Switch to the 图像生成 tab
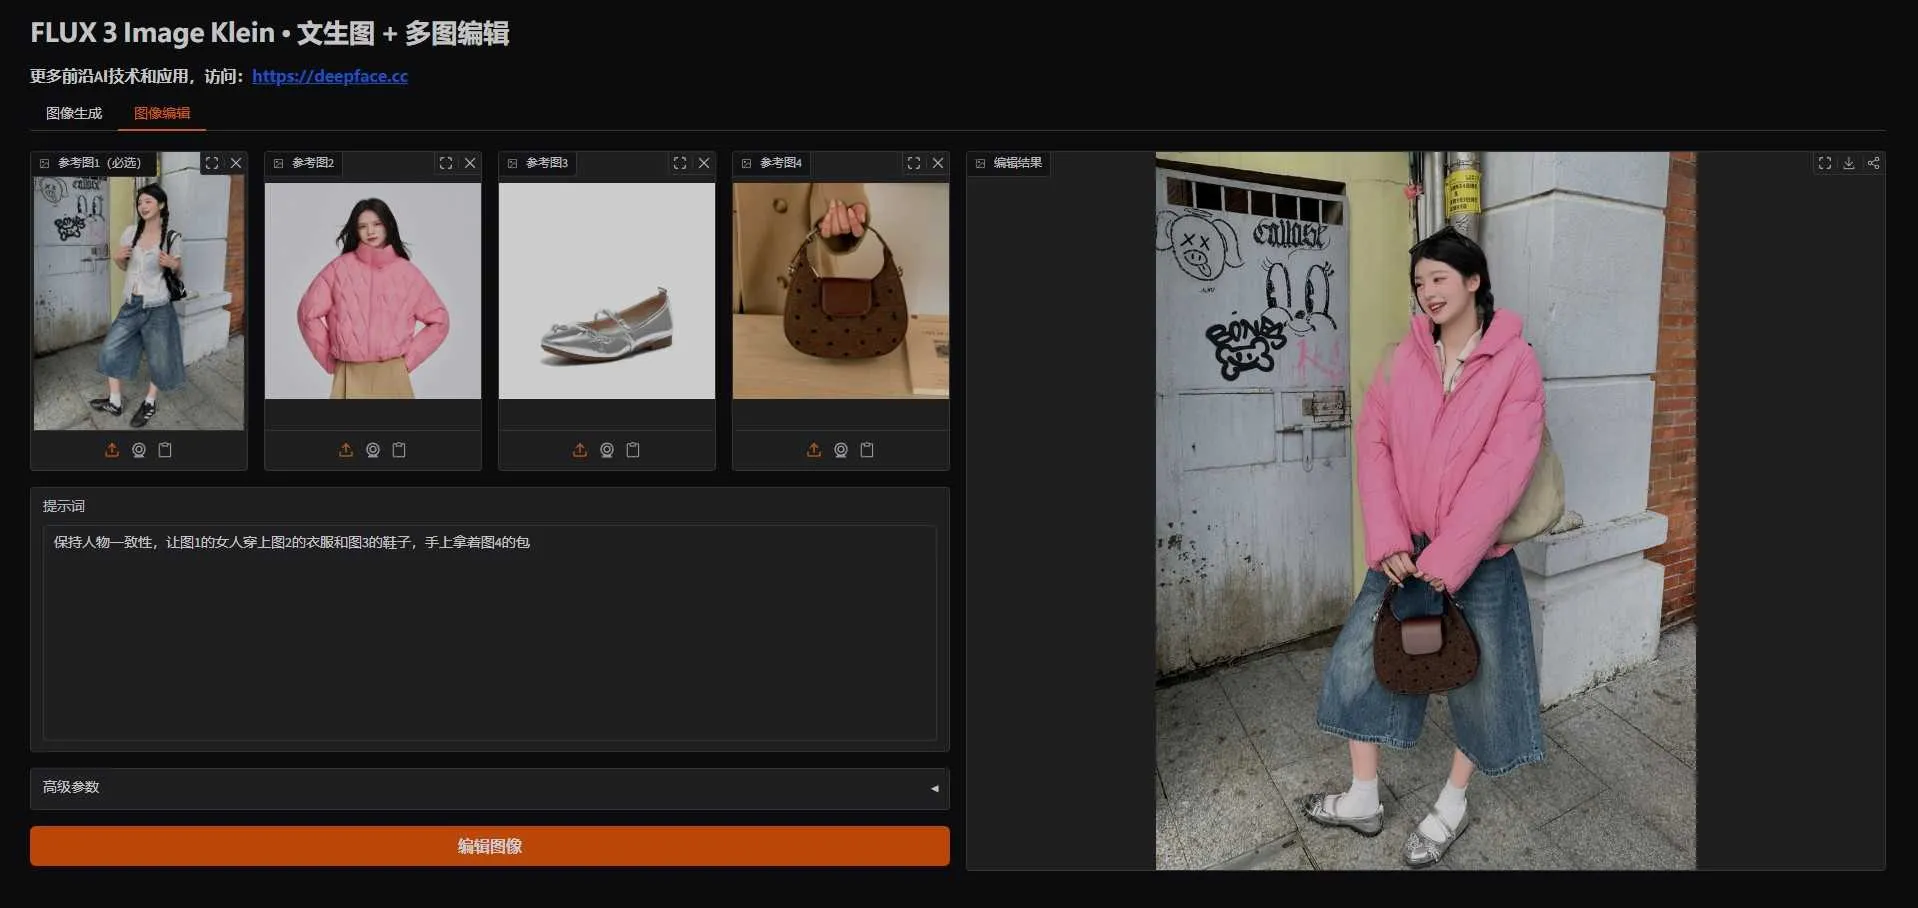Viewport: 1918px width, 908px height. pyautogui.click(x=74, y=113)
